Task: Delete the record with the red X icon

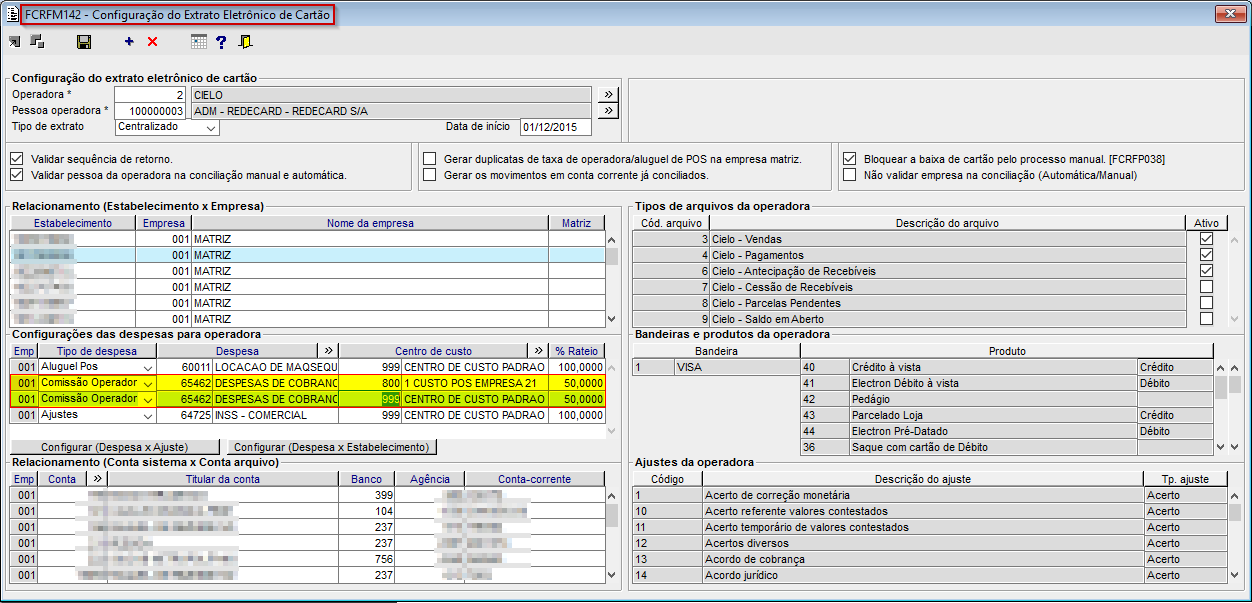Action: (x=152, y=42)
